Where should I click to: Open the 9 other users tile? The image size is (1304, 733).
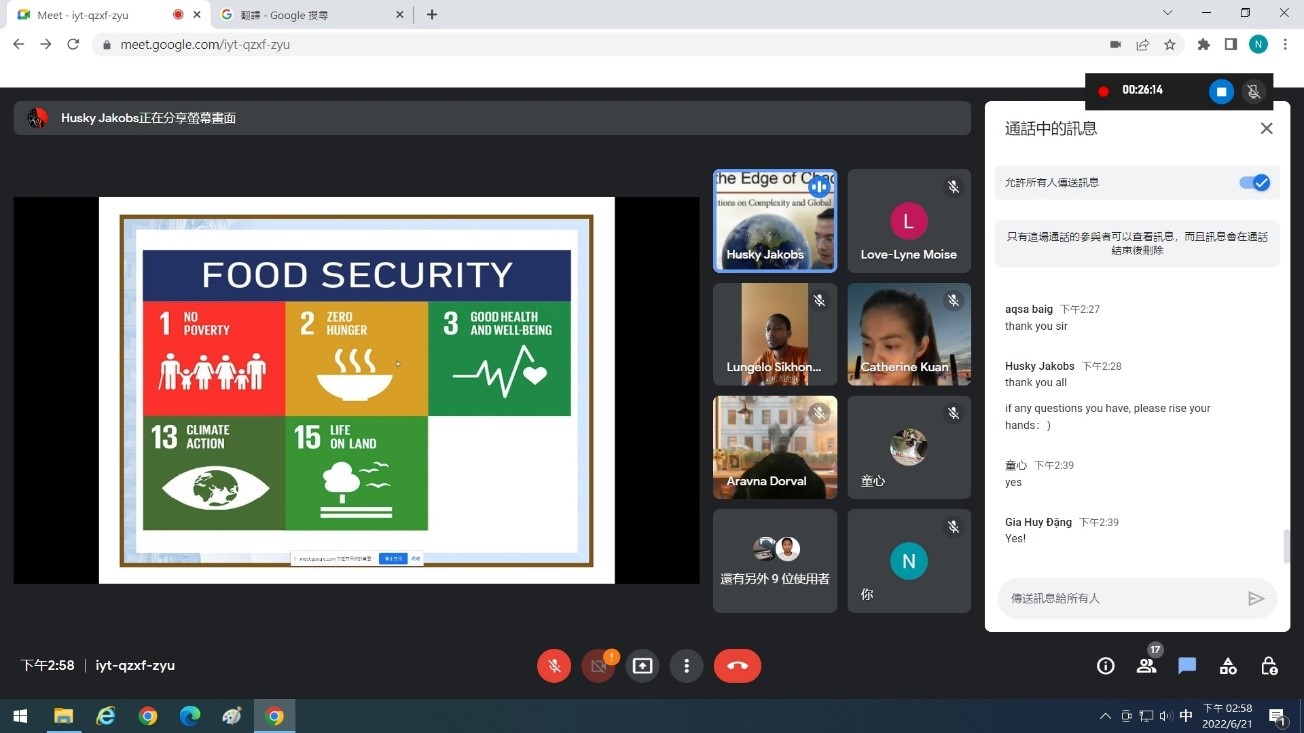(x=775, y=561)
